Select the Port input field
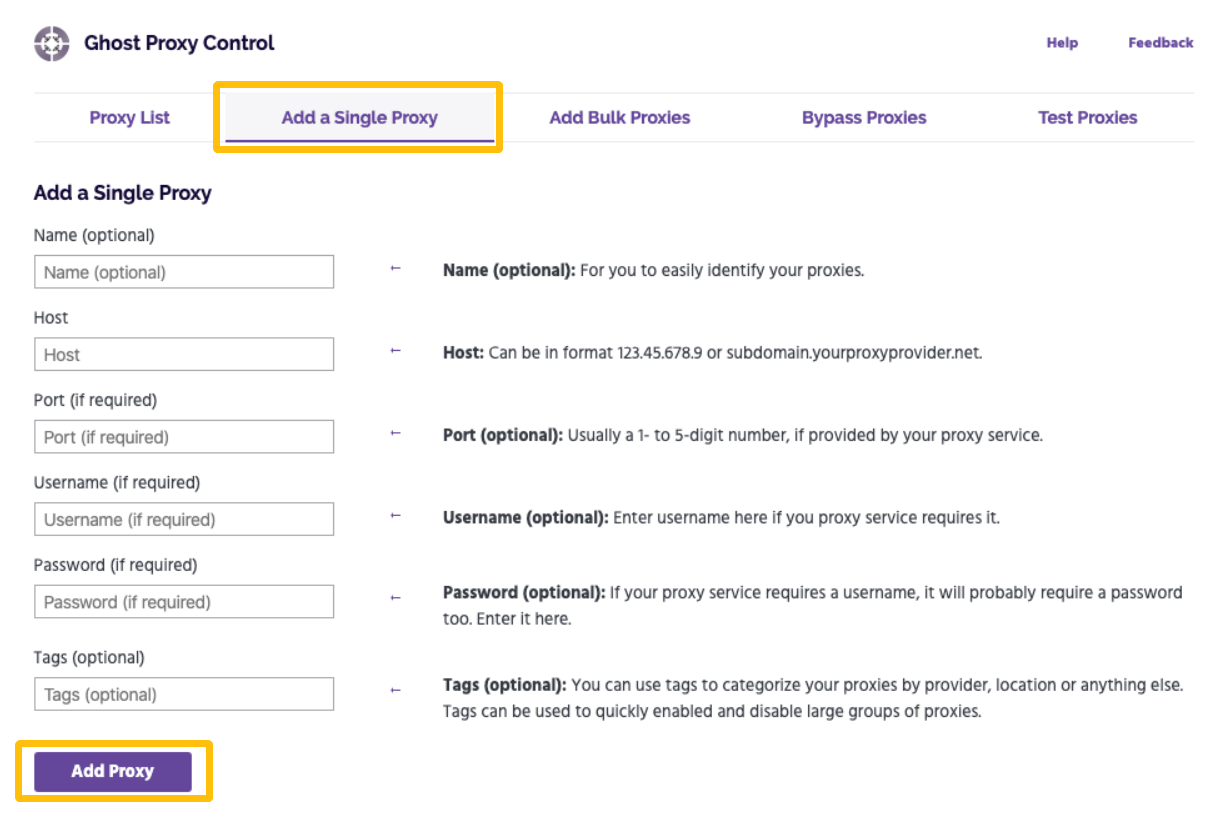Viewport: 1211px width, 818px height. coord(184,436)
